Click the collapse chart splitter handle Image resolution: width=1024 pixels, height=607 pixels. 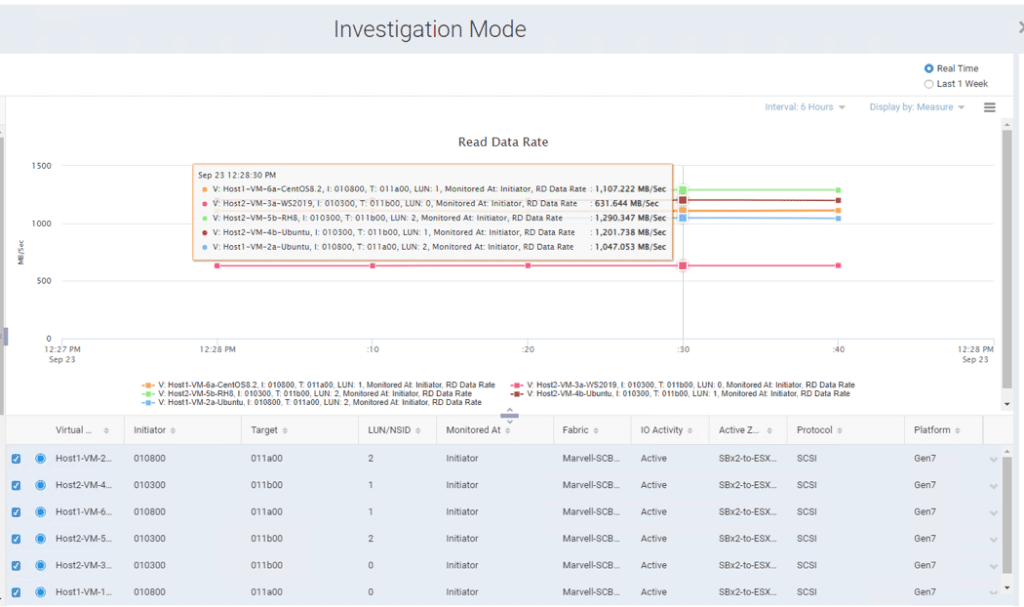coord(509,416)
